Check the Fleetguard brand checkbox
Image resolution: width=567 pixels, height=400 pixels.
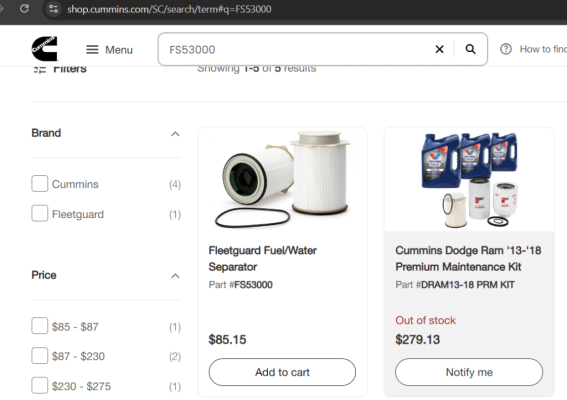[40, 213]
